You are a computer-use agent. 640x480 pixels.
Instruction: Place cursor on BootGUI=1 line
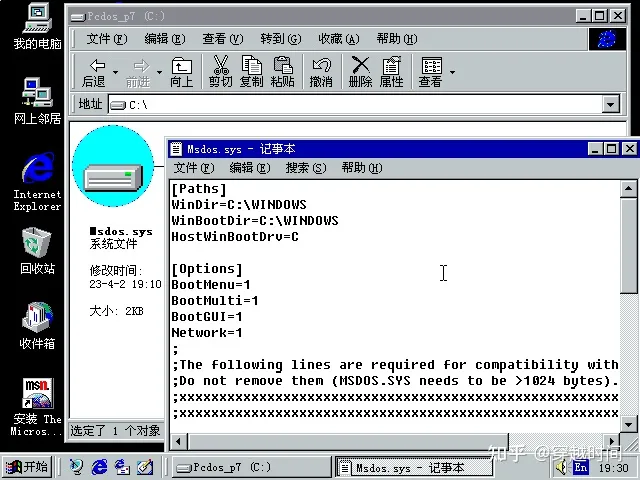coord(207,317)
